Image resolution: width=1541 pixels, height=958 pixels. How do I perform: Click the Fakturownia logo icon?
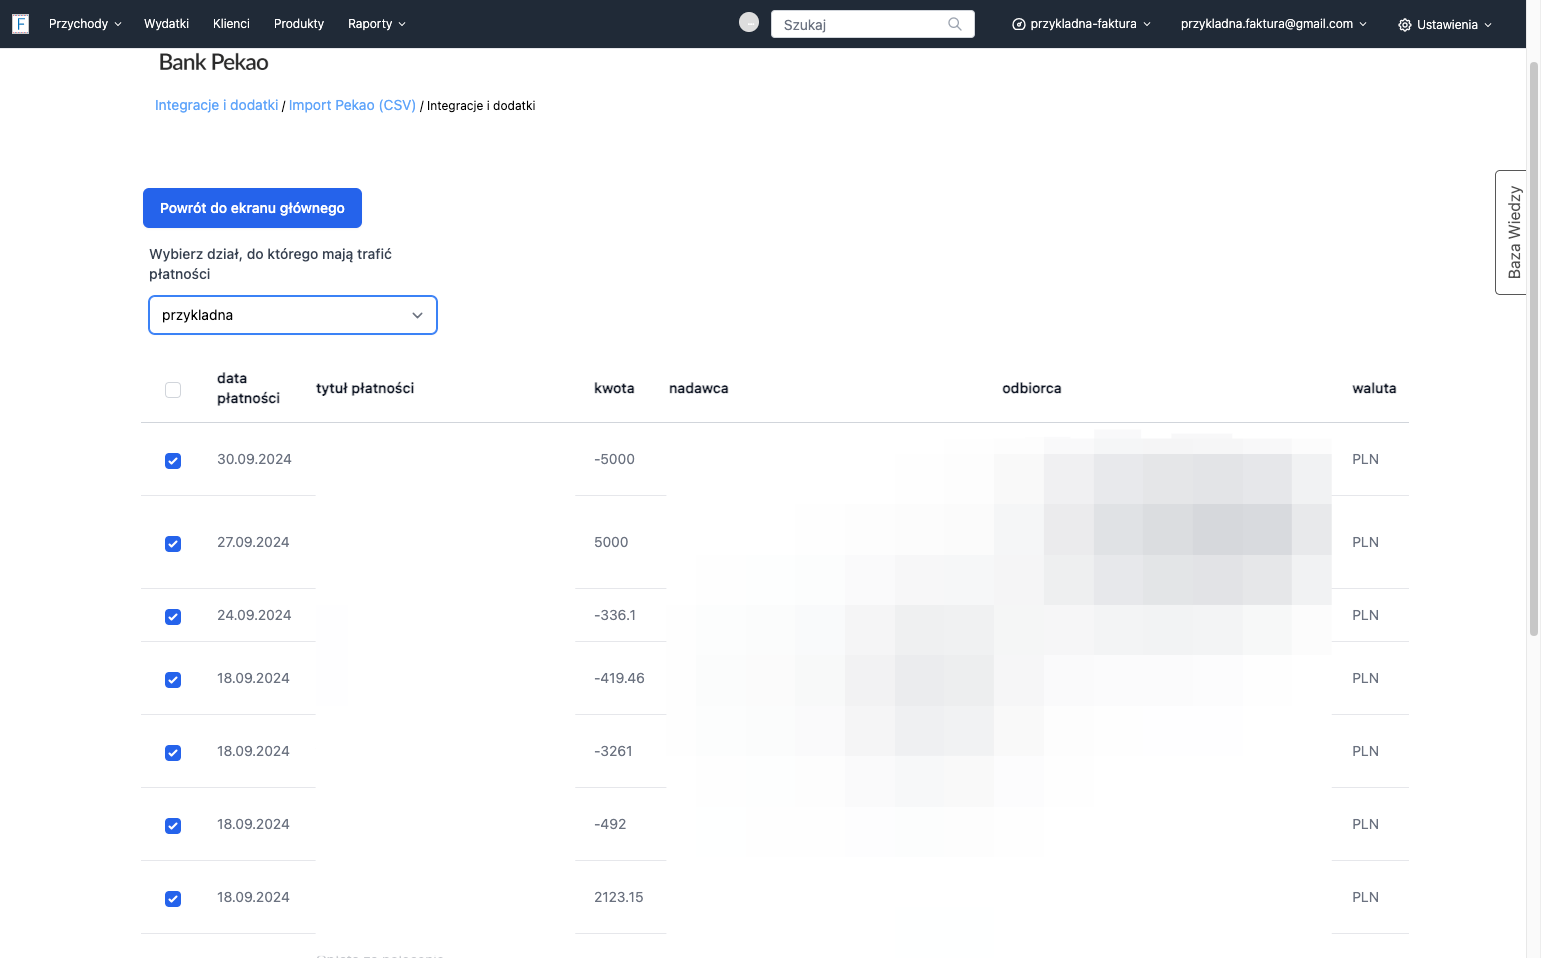tap(20, 24)
